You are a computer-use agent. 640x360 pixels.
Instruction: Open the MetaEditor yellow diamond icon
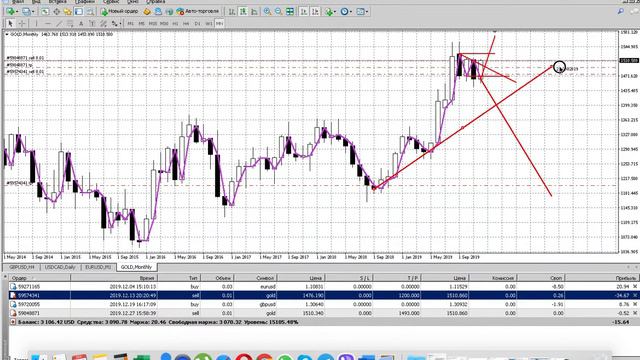coord(147,12)
